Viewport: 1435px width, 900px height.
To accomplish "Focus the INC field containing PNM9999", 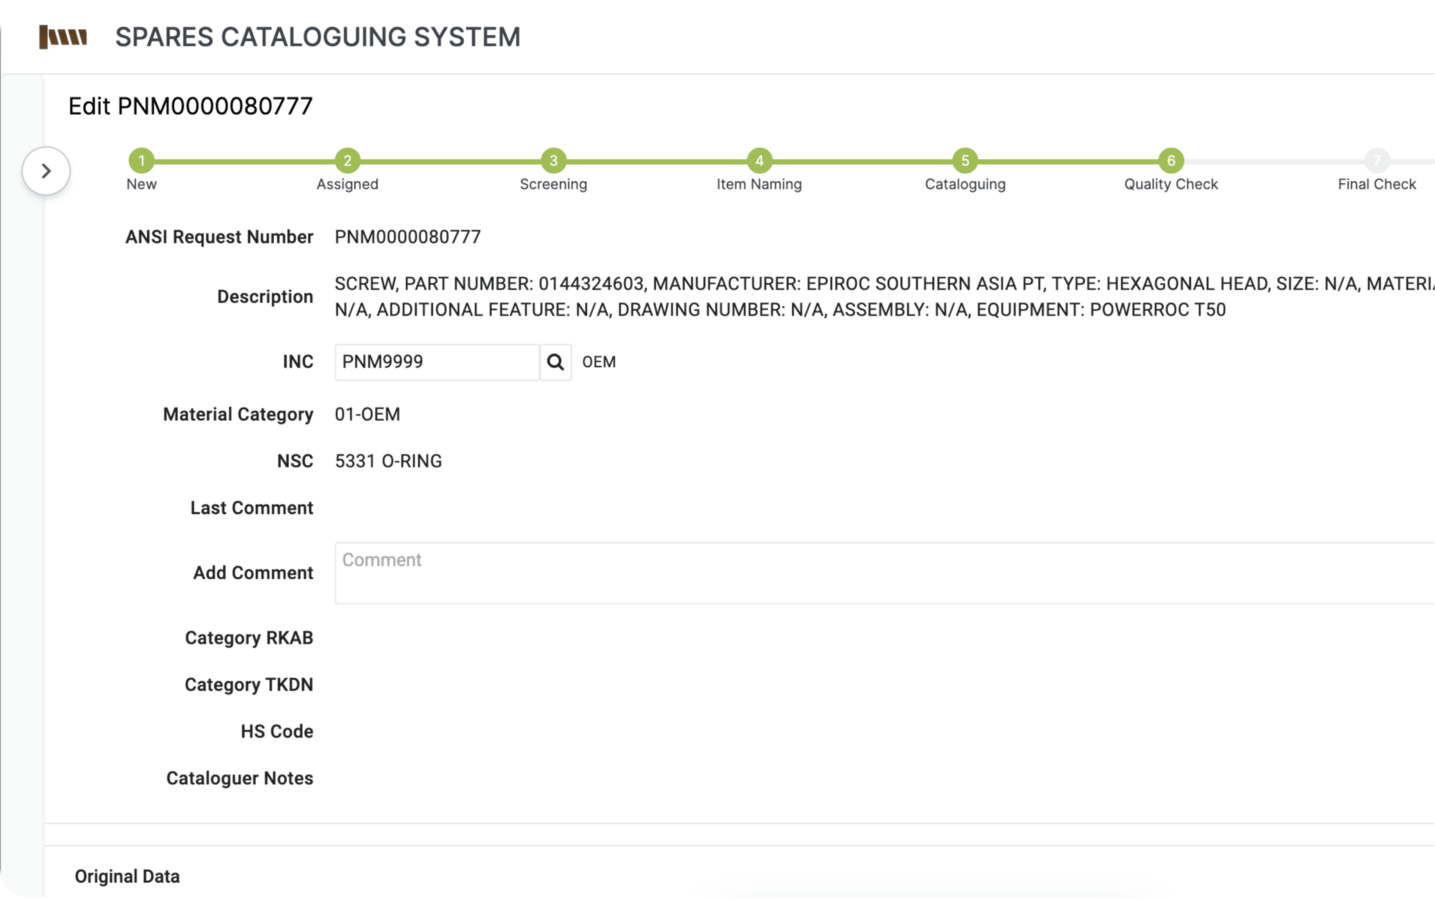I will coord(436,362).
